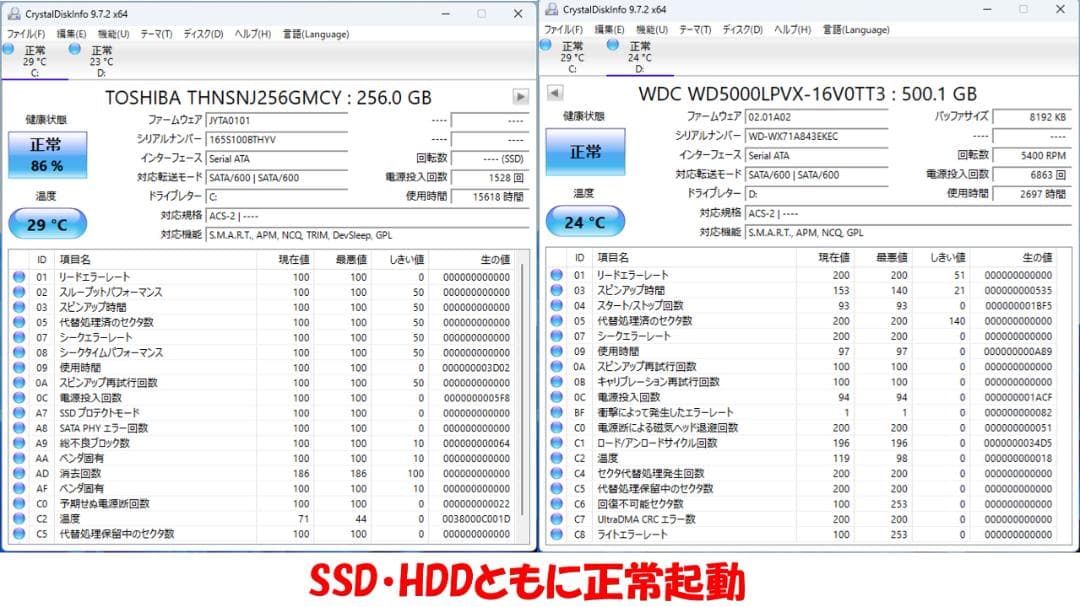The width and height of the screenshot is (1080, 607).
Task: Select drive D: tab in right window
Action: (x=639, y=57)
